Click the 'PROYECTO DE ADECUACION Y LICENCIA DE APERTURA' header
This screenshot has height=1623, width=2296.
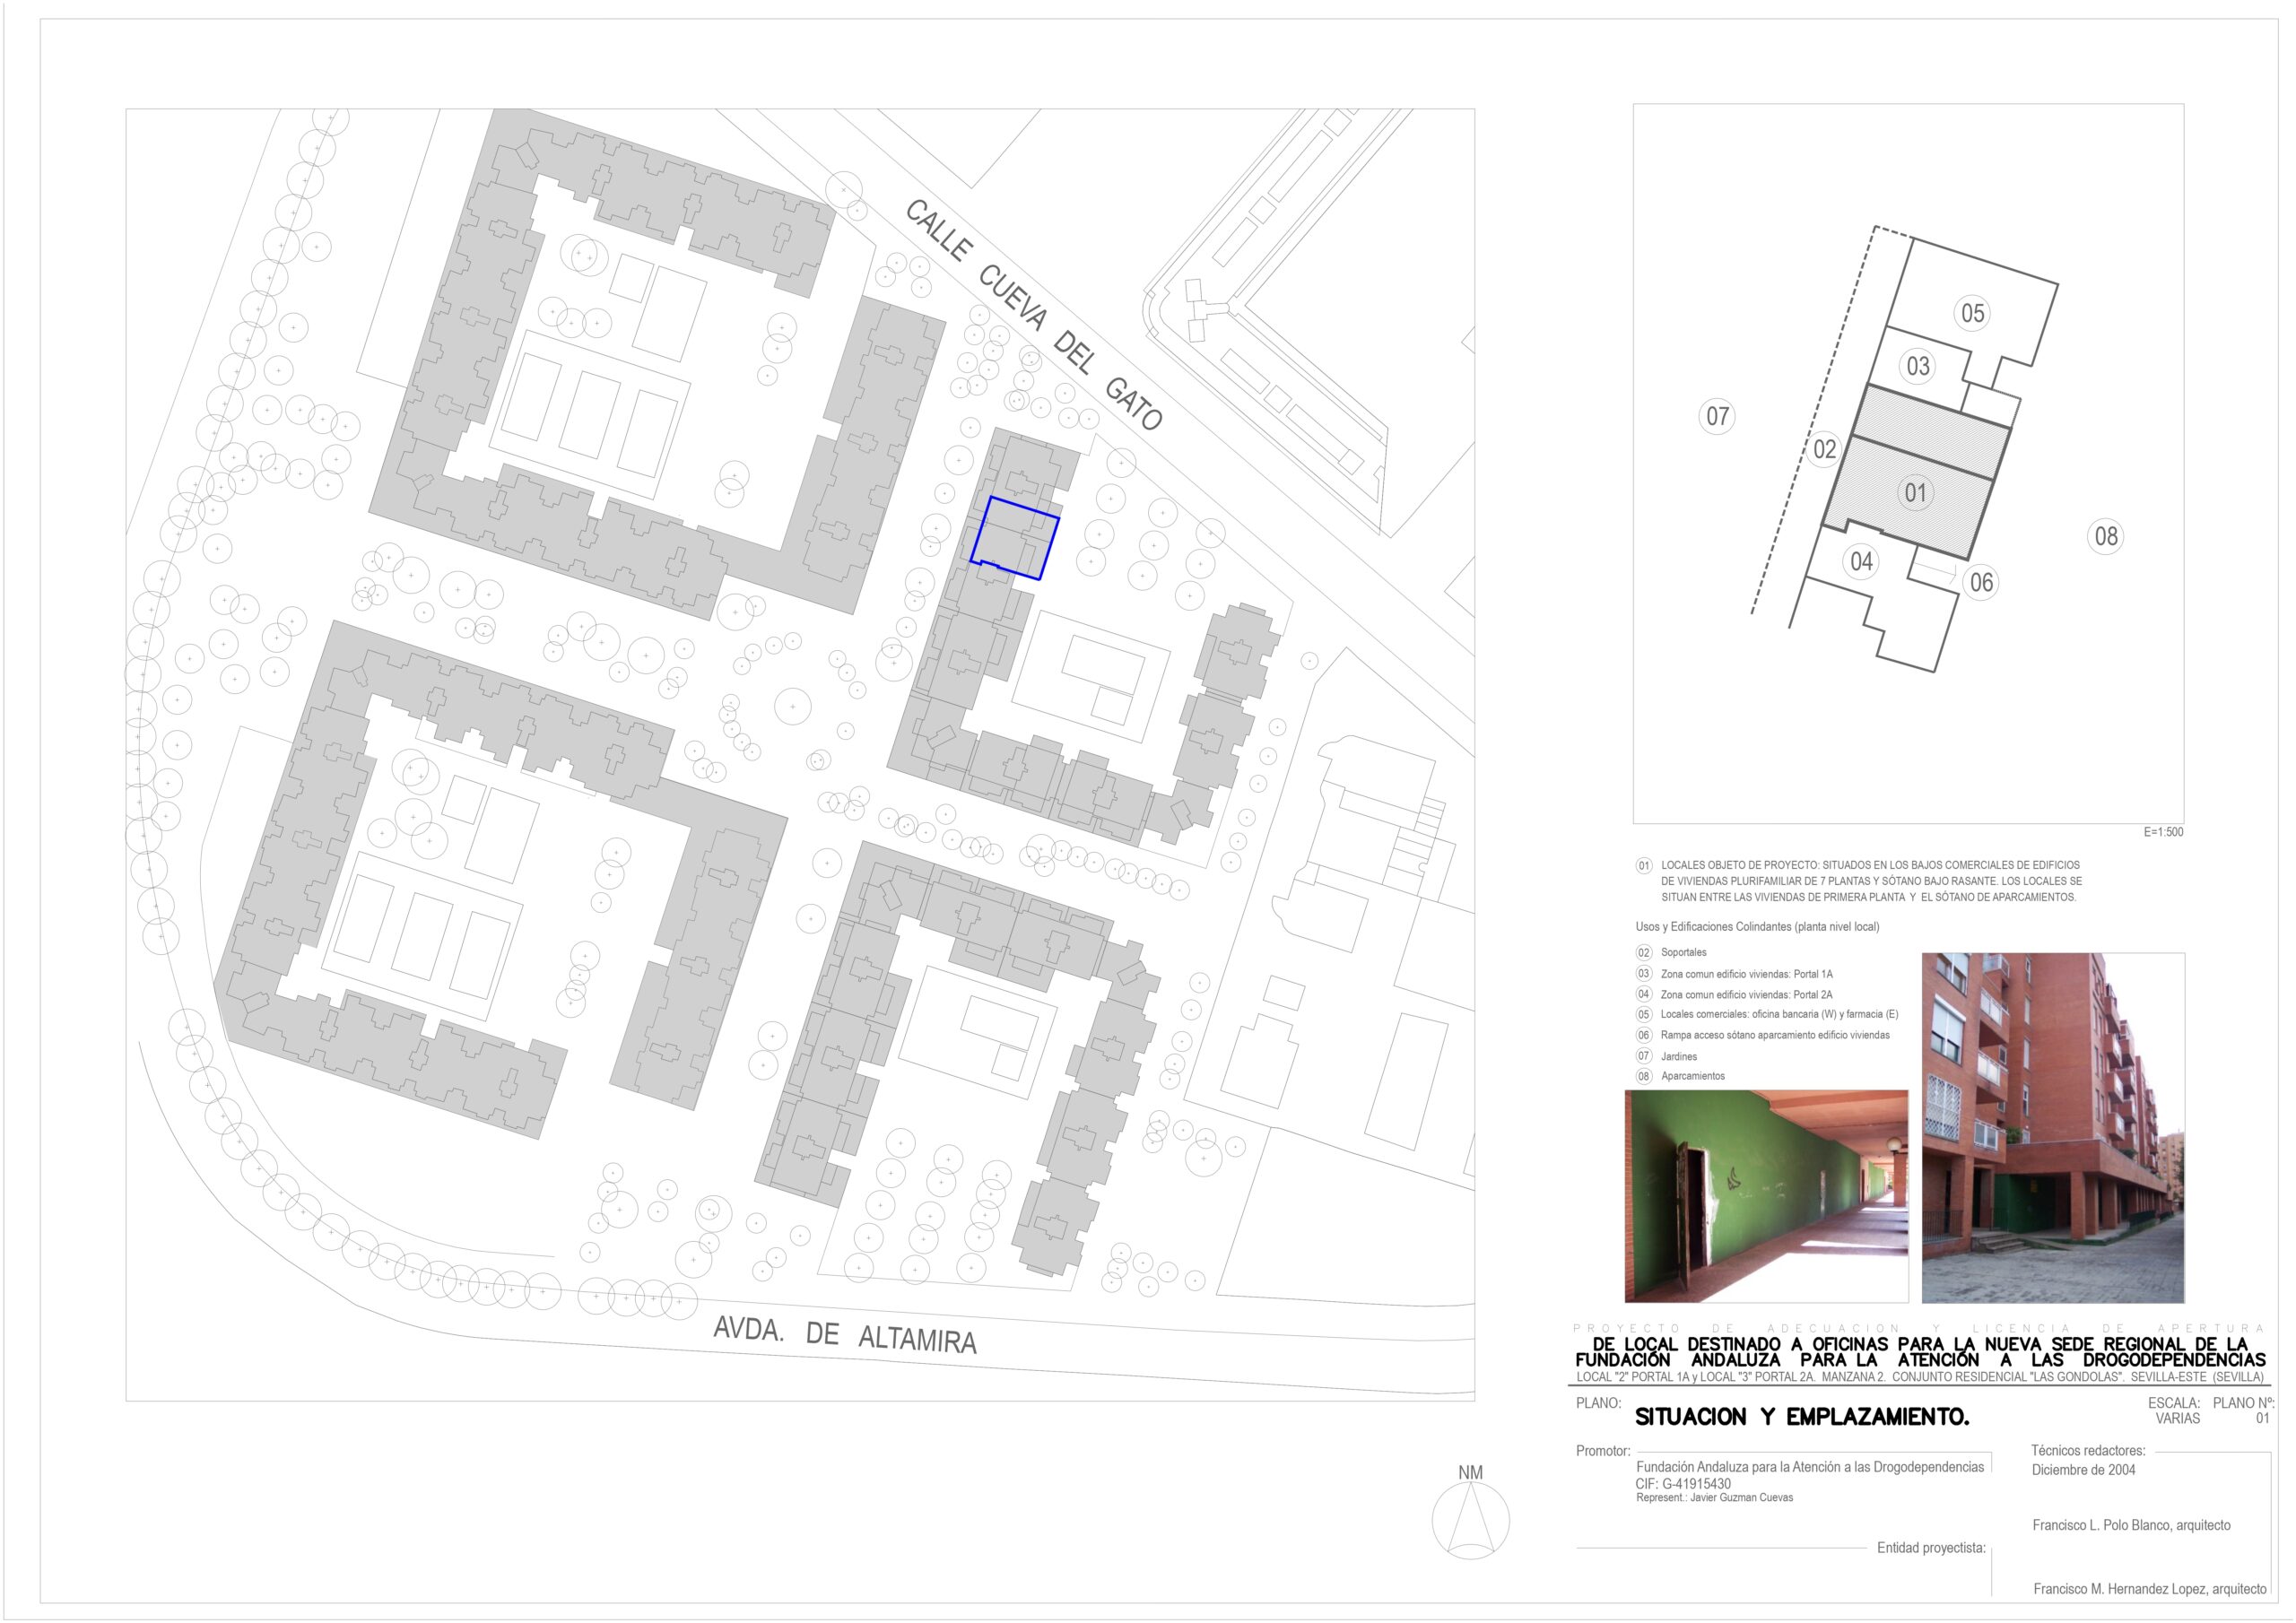pos(1918,1329)
